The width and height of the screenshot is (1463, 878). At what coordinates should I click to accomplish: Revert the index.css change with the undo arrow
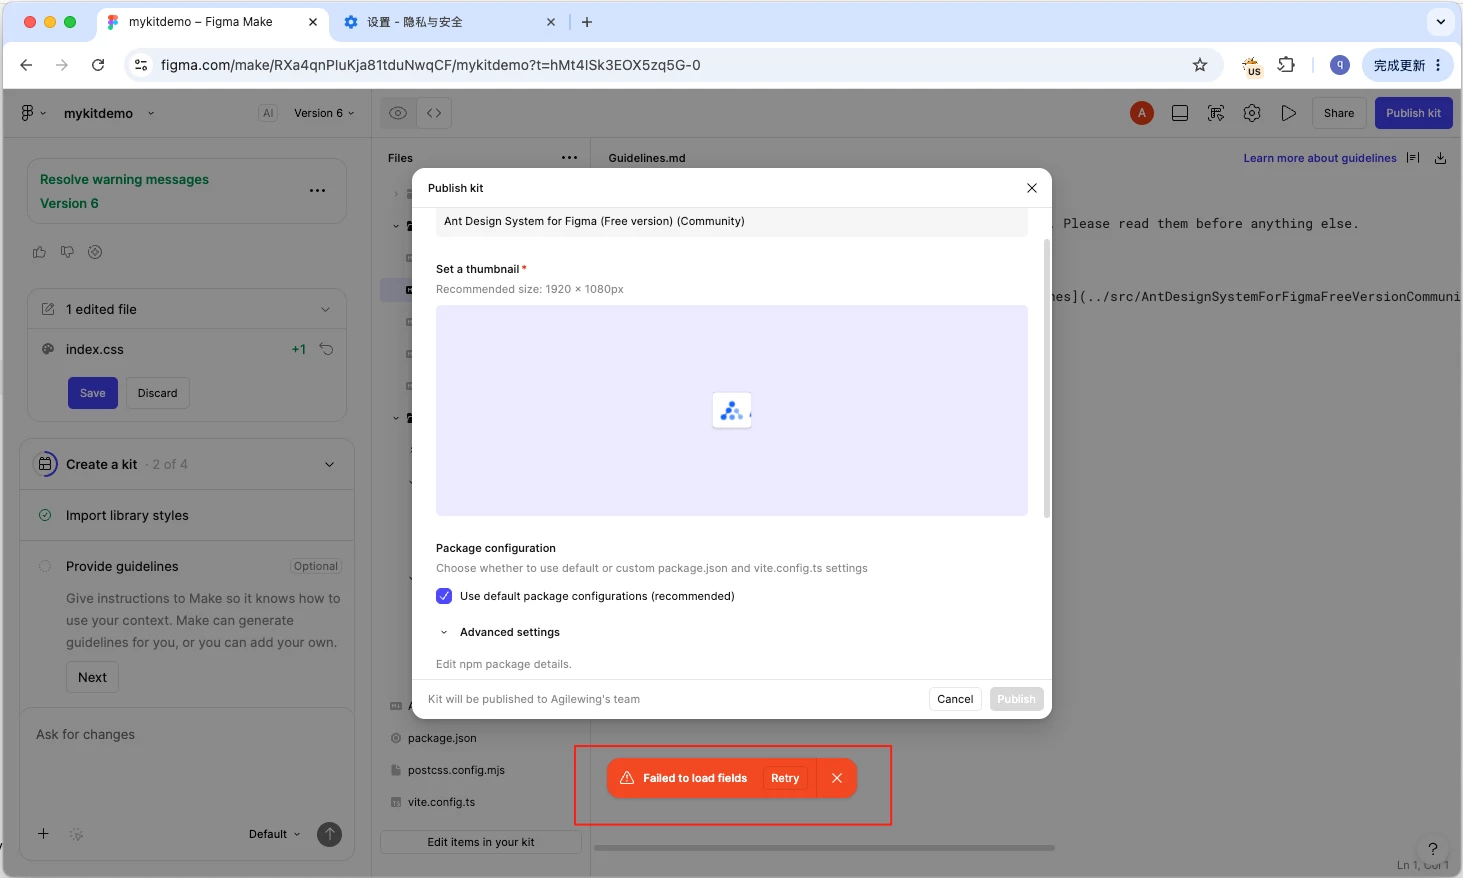(x=326, y=349)
